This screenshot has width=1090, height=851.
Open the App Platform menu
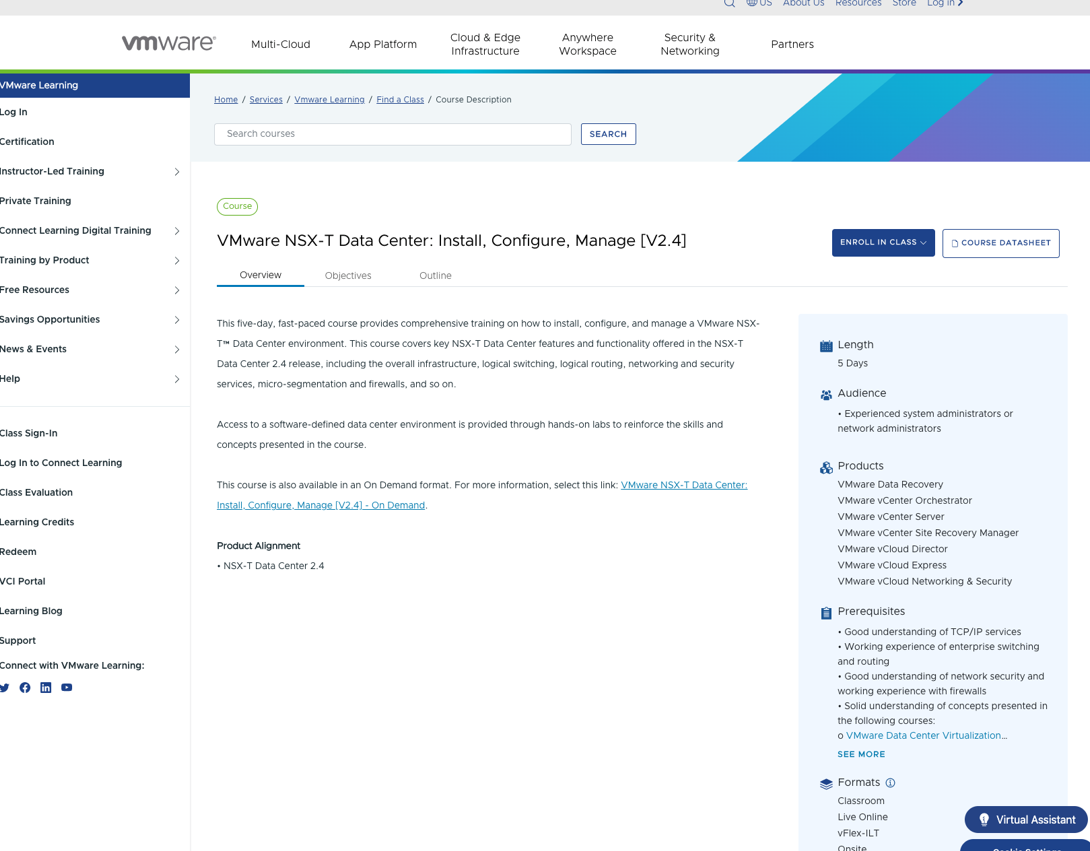(x=383, y=44)
